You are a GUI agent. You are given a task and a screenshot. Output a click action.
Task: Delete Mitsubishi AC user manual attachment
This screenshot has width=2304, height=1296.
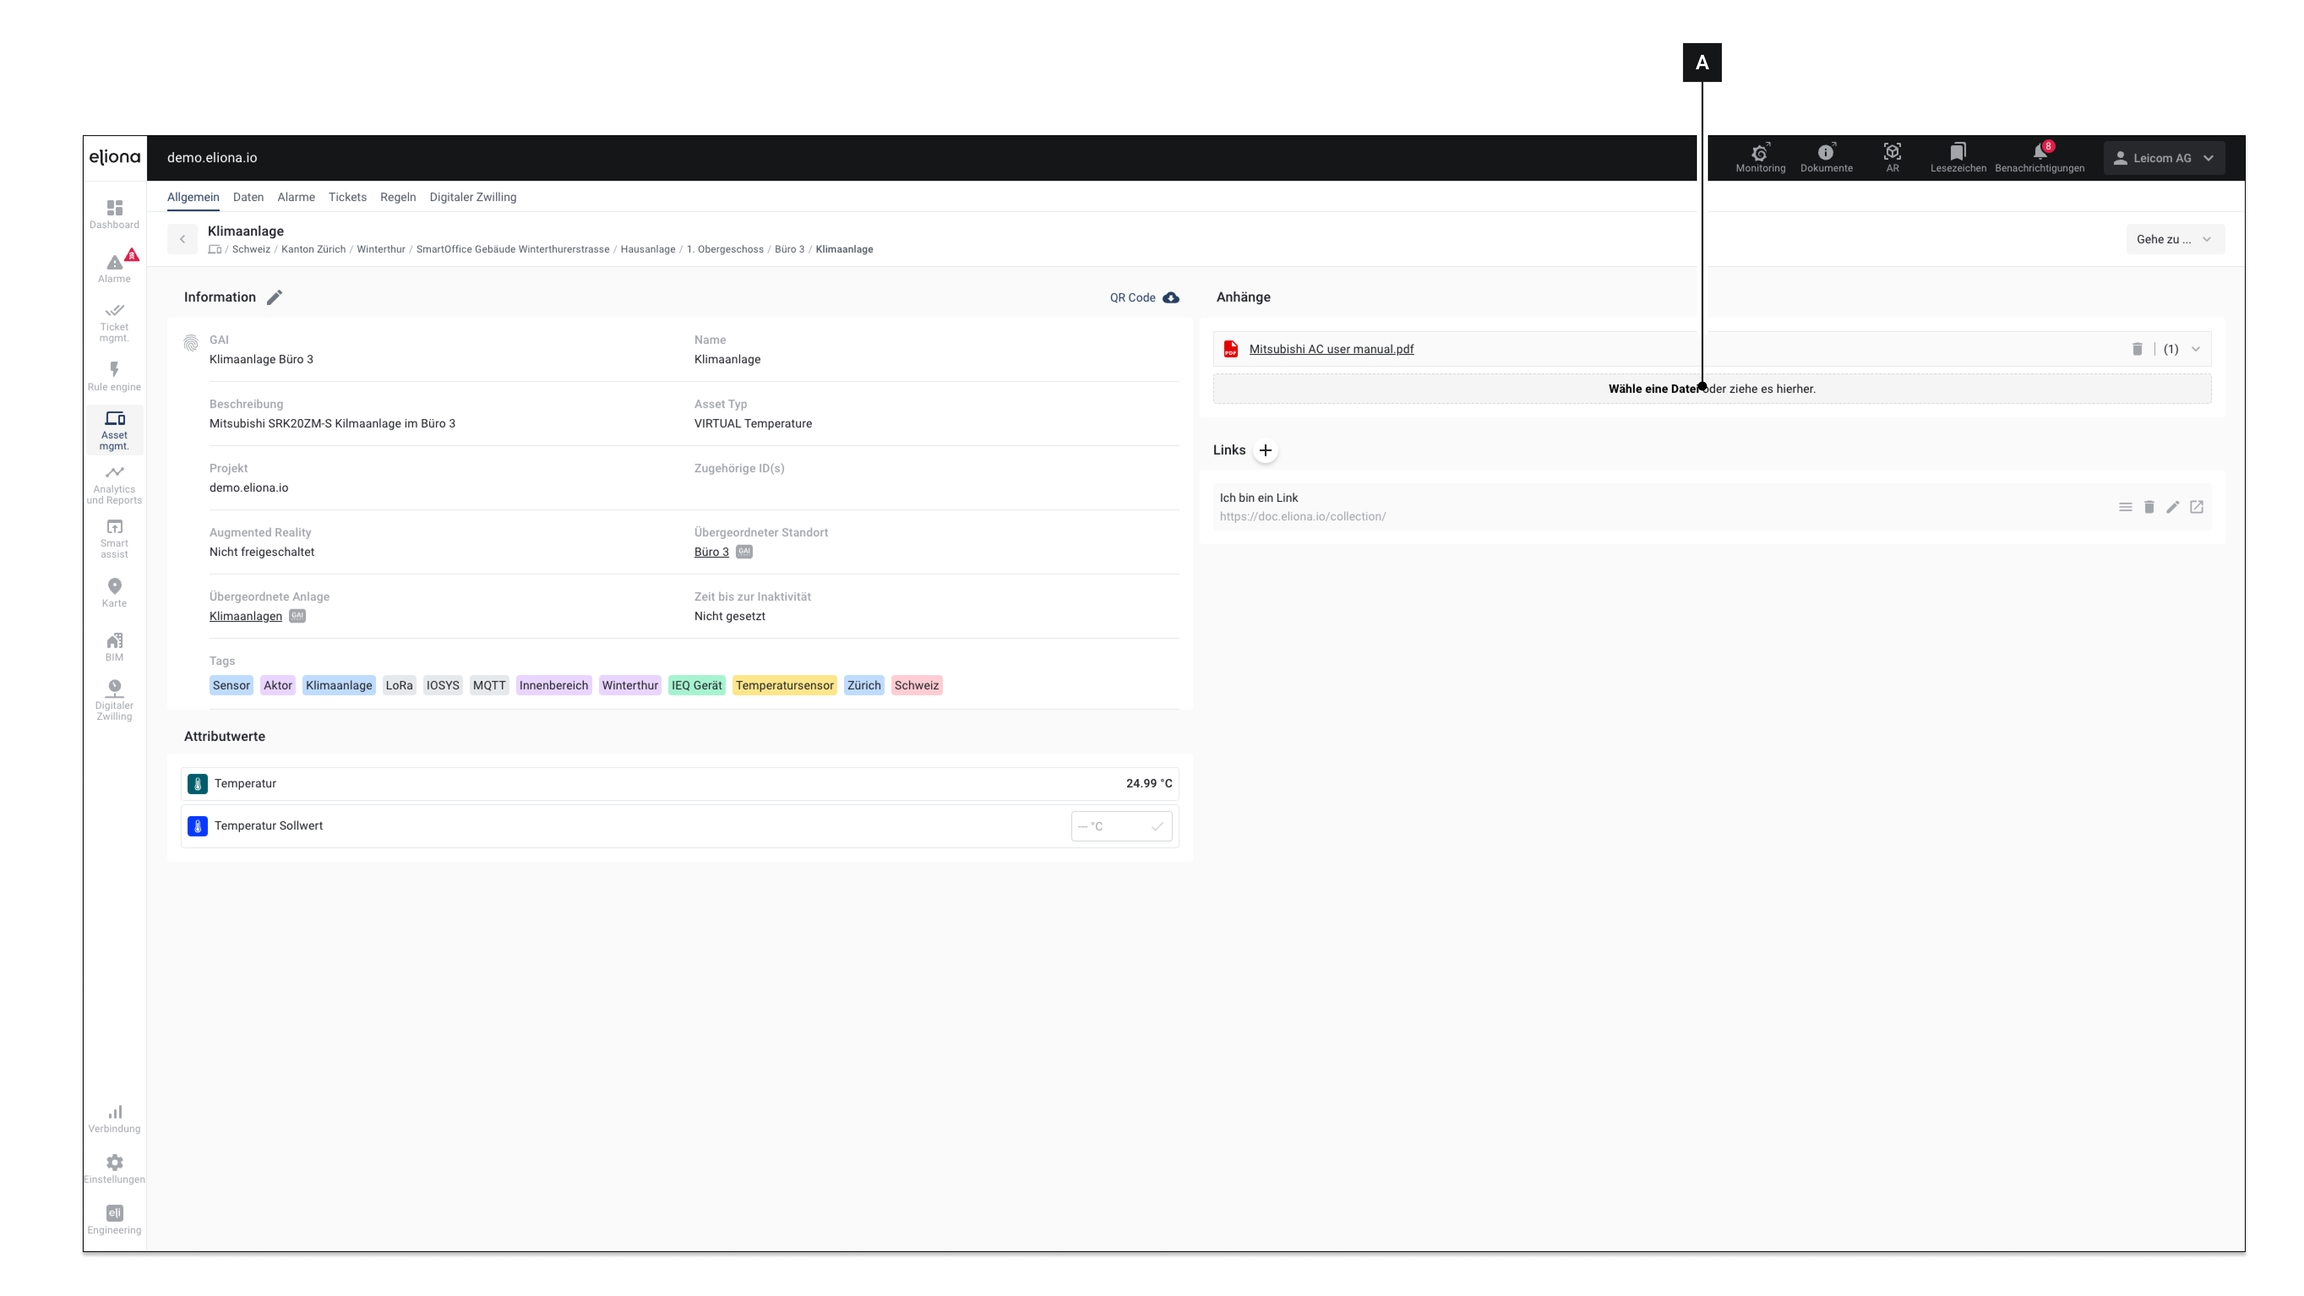click(x=2137, y=349)
